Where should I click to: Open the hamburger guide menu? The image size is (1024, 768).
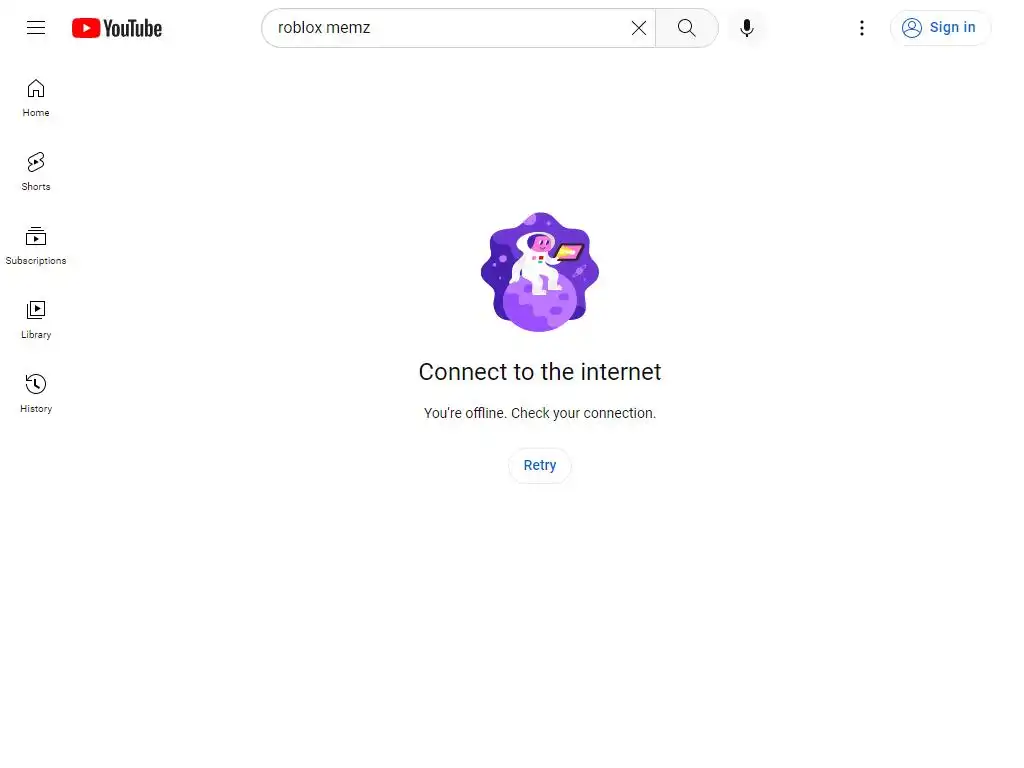[36, 27]
